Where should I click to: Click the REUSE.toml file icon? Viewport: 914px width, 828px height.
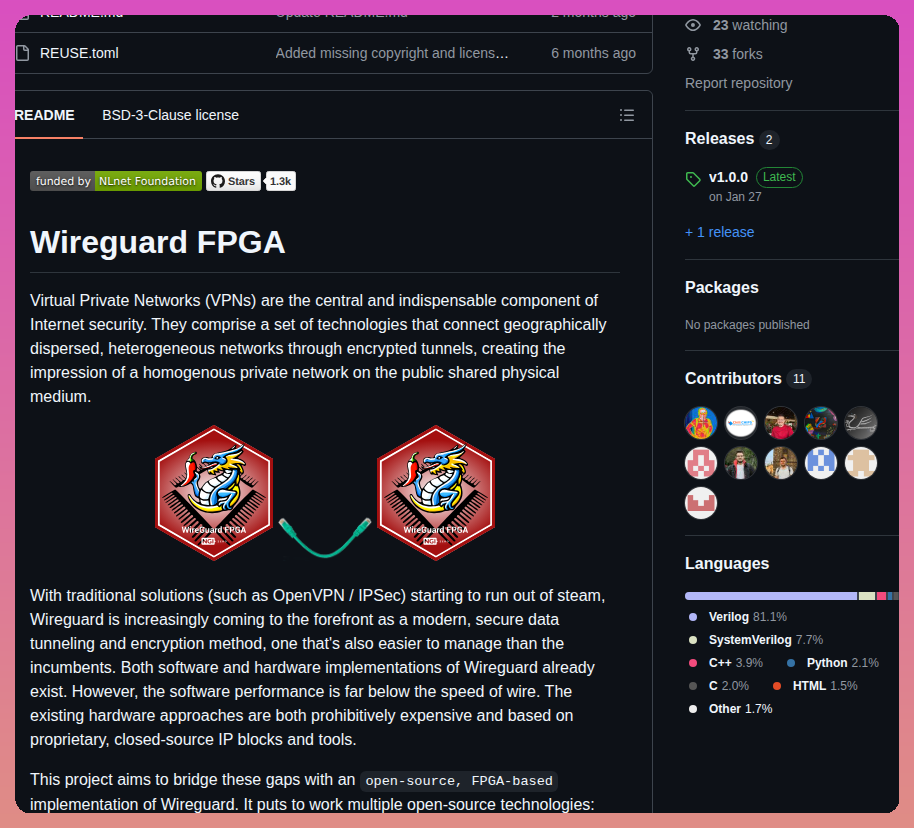tap(23, 53)
